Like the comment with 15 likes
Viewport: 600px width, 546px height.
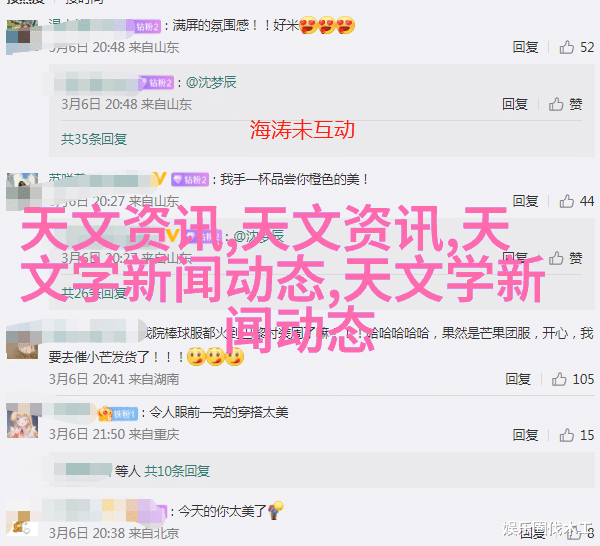tap(567, 435)
